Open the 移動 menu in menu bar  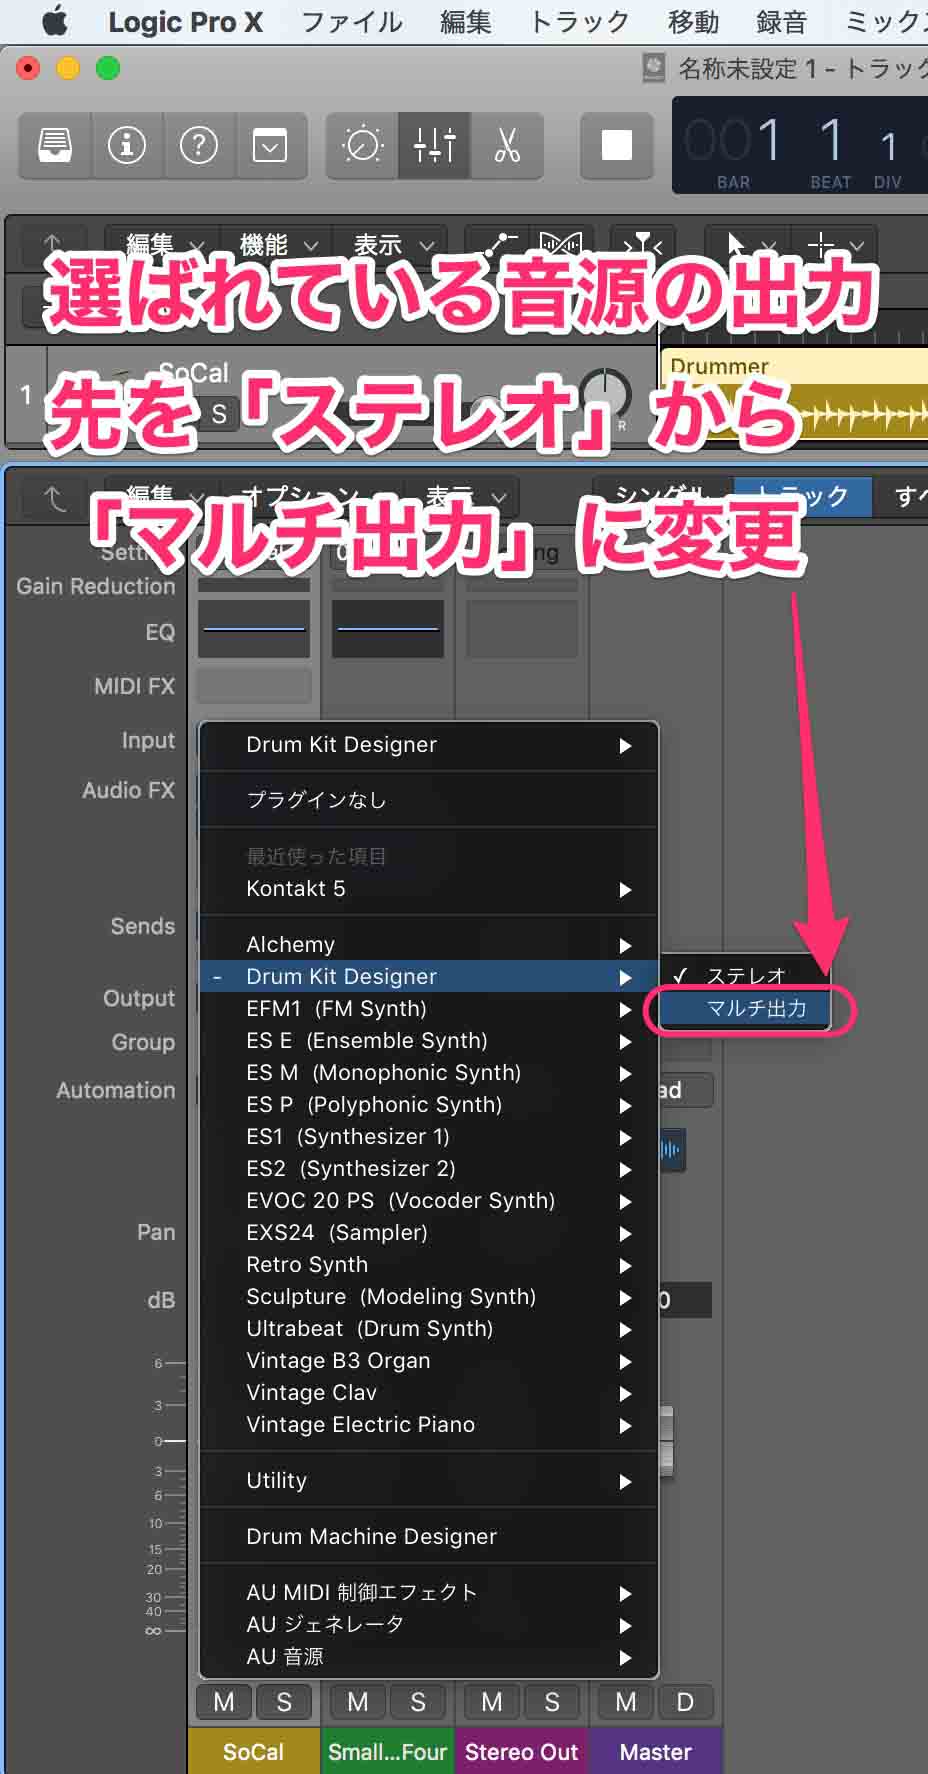point(693,21)
